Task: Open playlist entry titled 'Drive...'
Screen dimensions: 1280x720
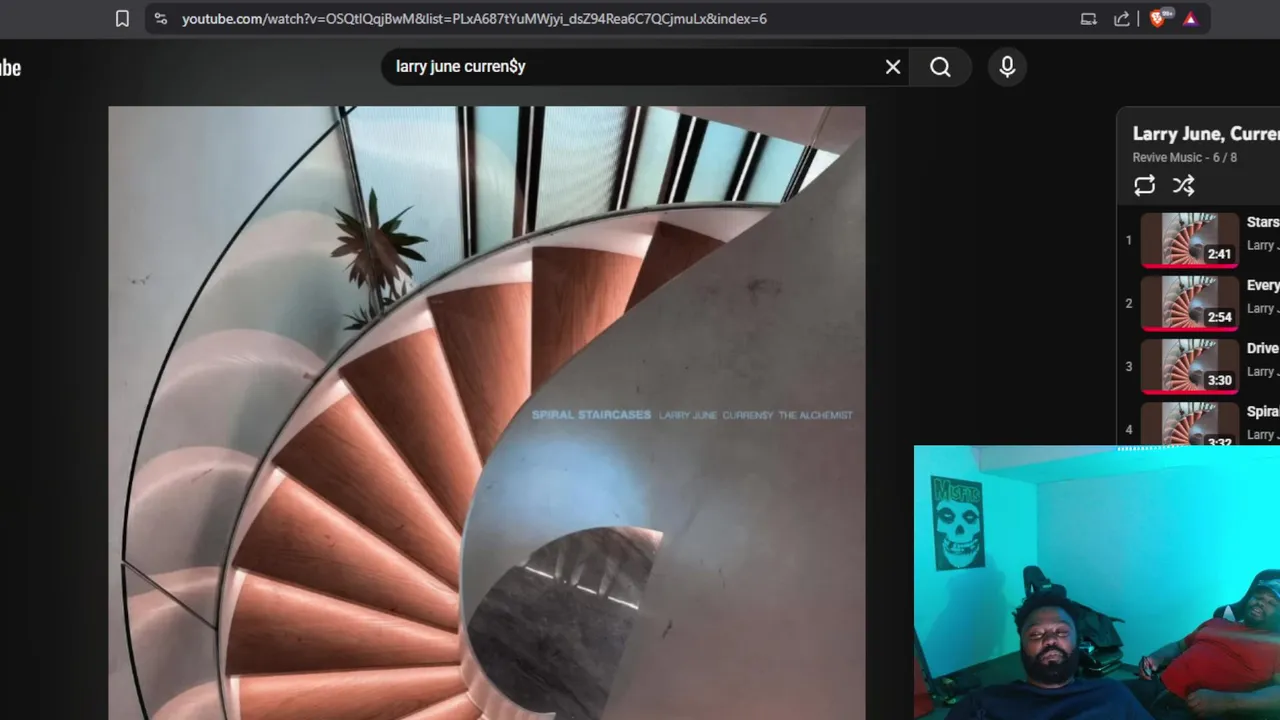Action: click(x=1263, y=348)
